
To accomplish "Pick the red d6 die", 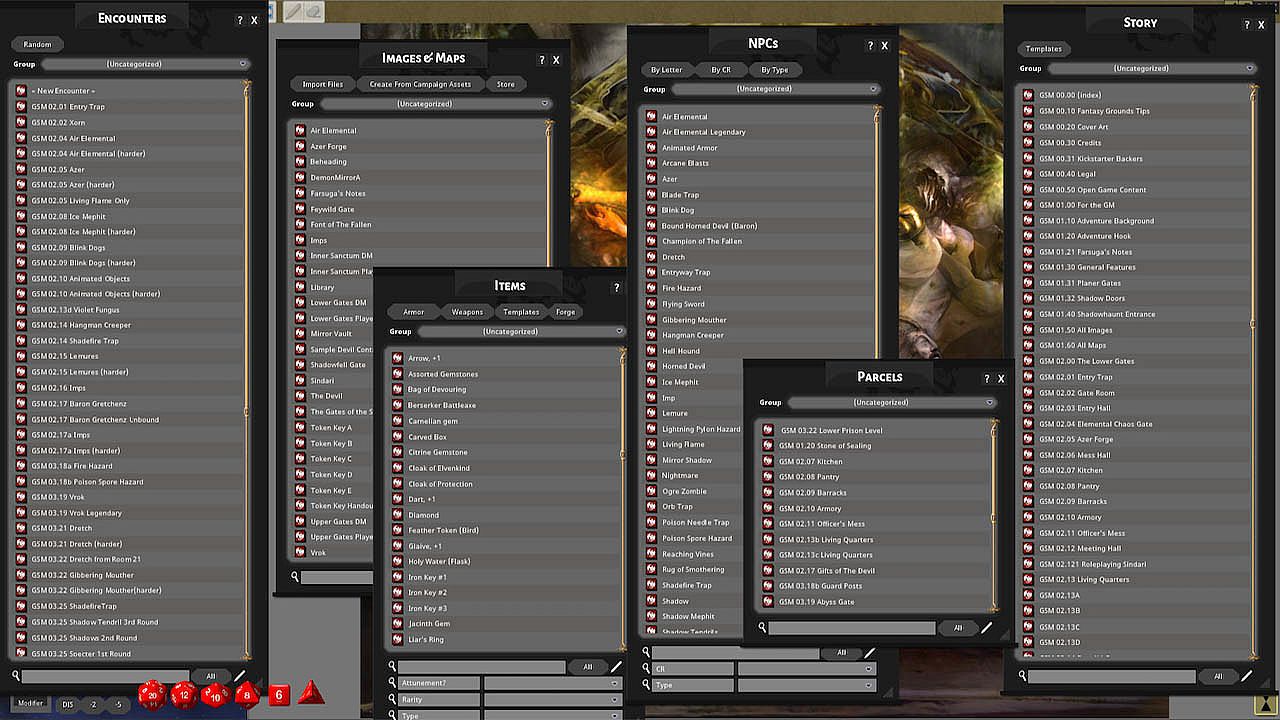I will click(279, 694).
